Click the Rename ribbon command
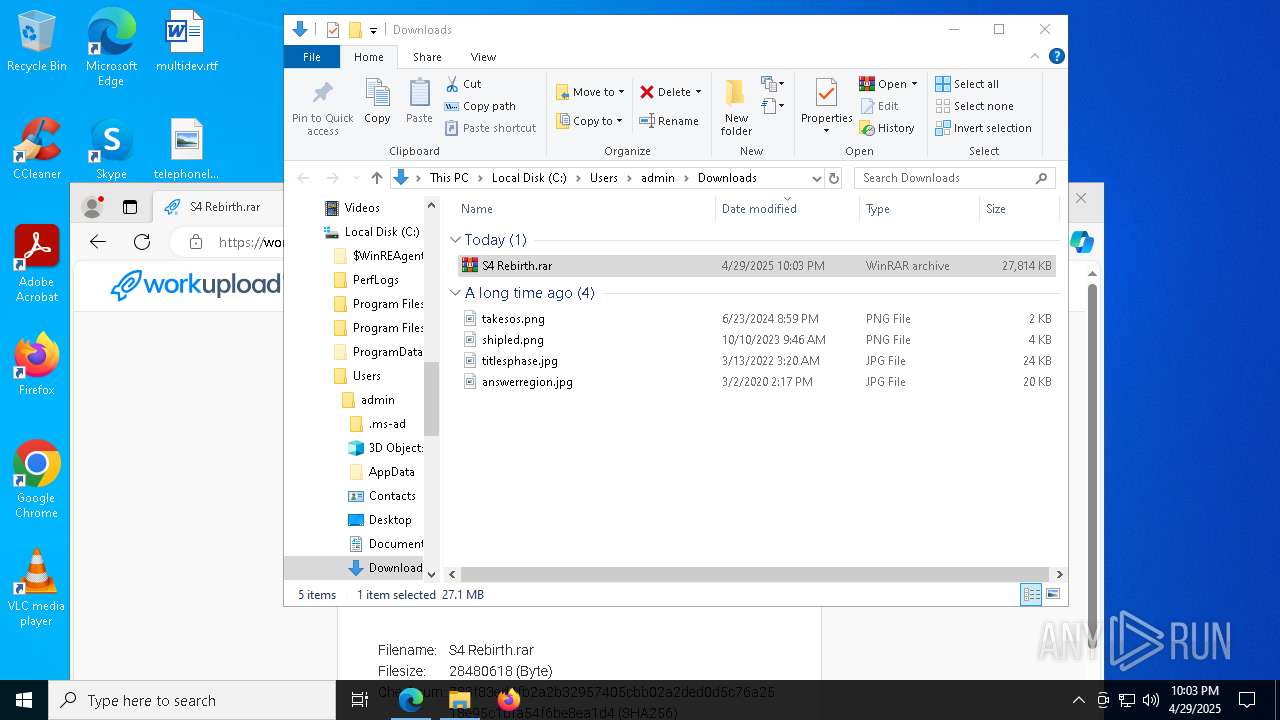This screenshot has width=1280, height=720. [669, 121]
